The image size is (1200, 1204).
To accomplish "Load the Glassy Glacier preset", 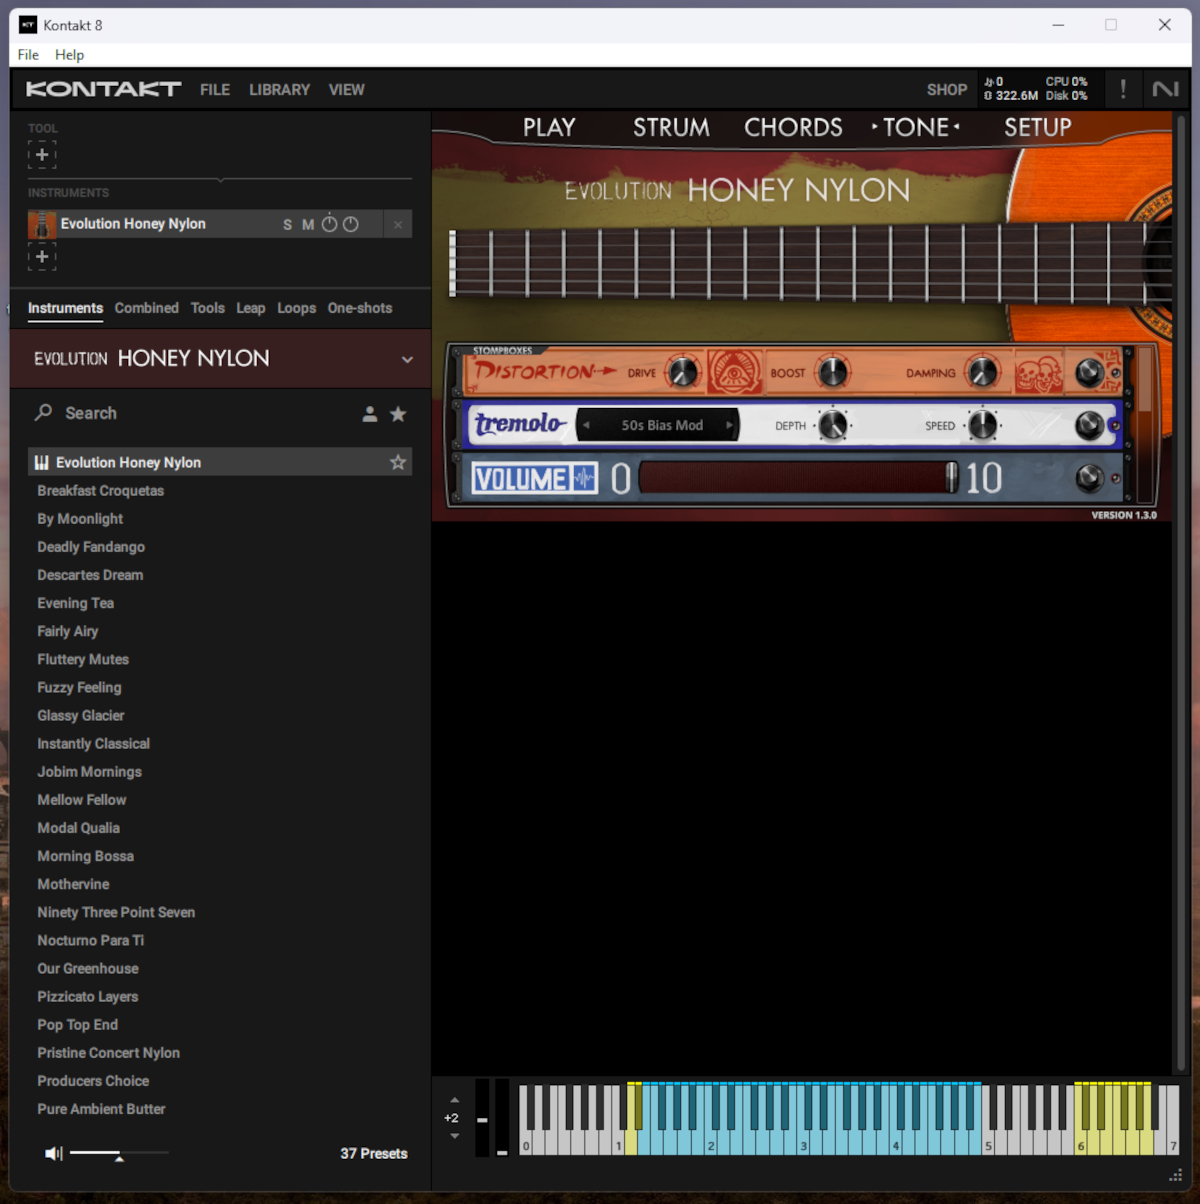I will [81, 715].
